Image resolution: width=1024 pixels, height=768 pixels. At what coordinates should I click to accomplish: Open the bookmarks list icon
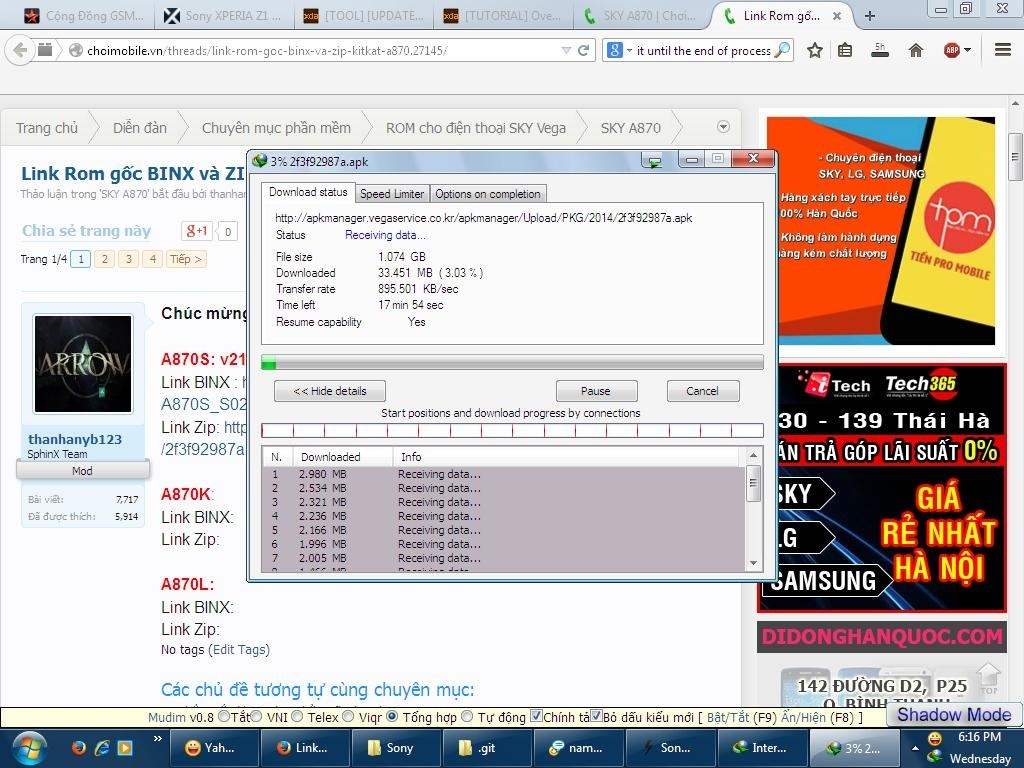click(845, 50)
